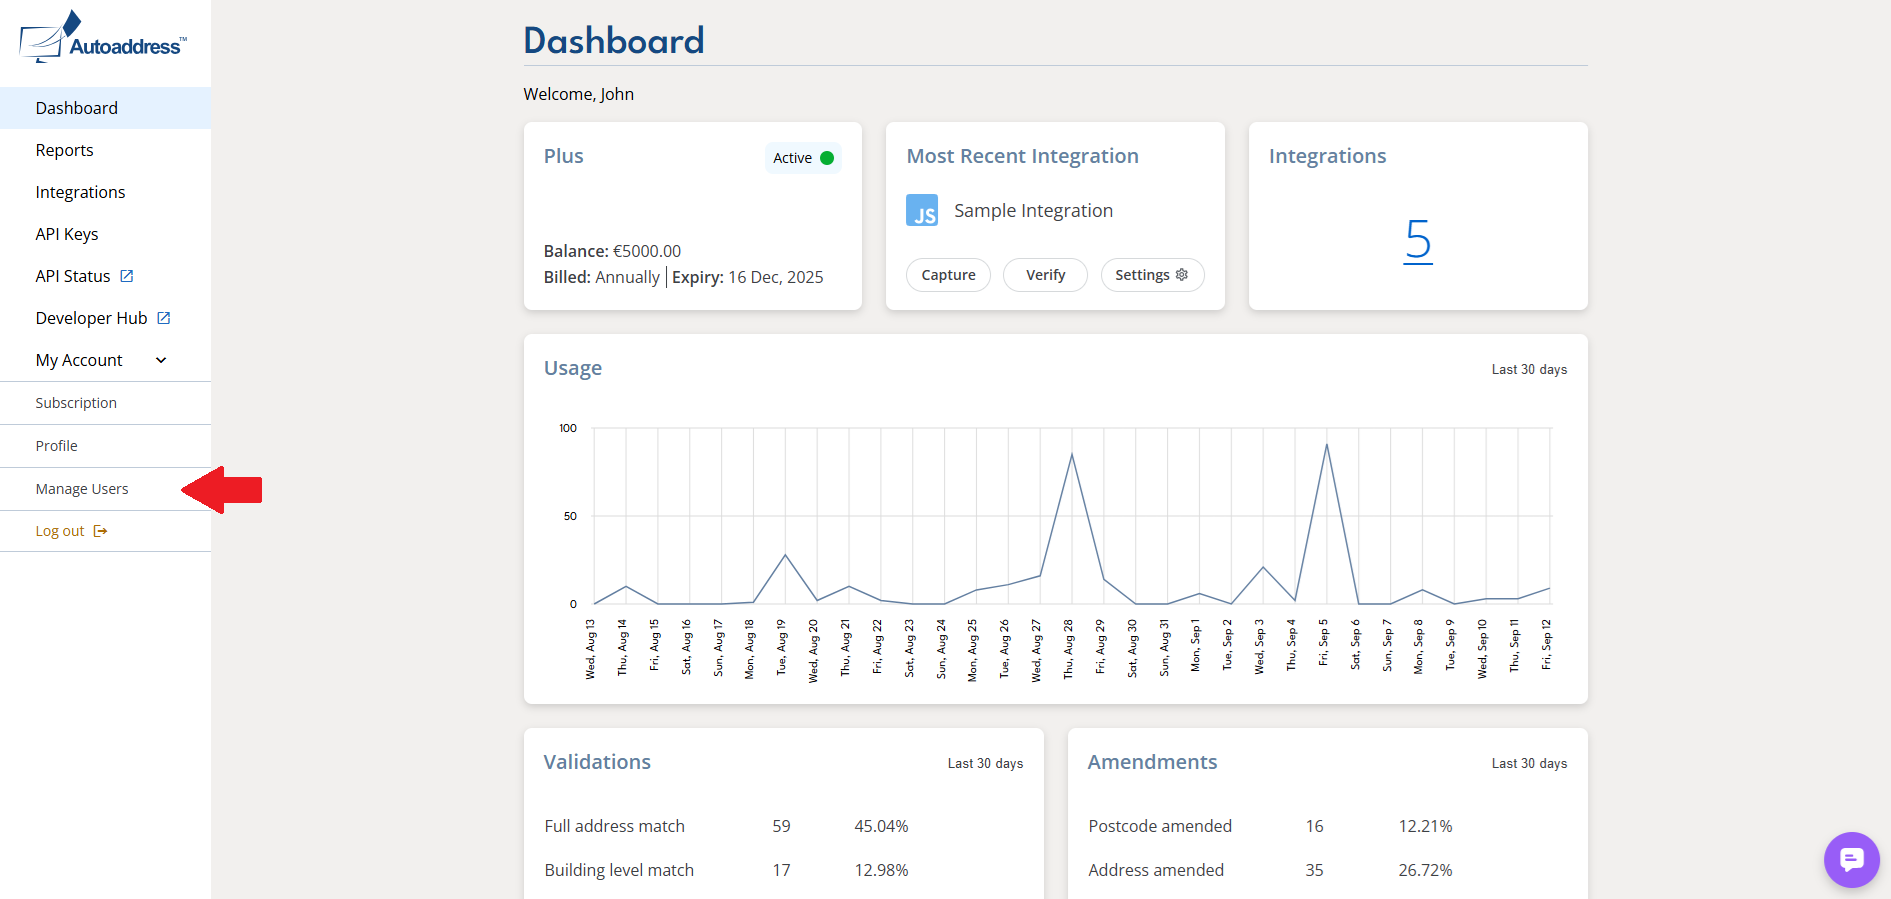Click the Expiry 16 Dec, 2025 text
The image size is (1891, 899).
click(747, 277)
